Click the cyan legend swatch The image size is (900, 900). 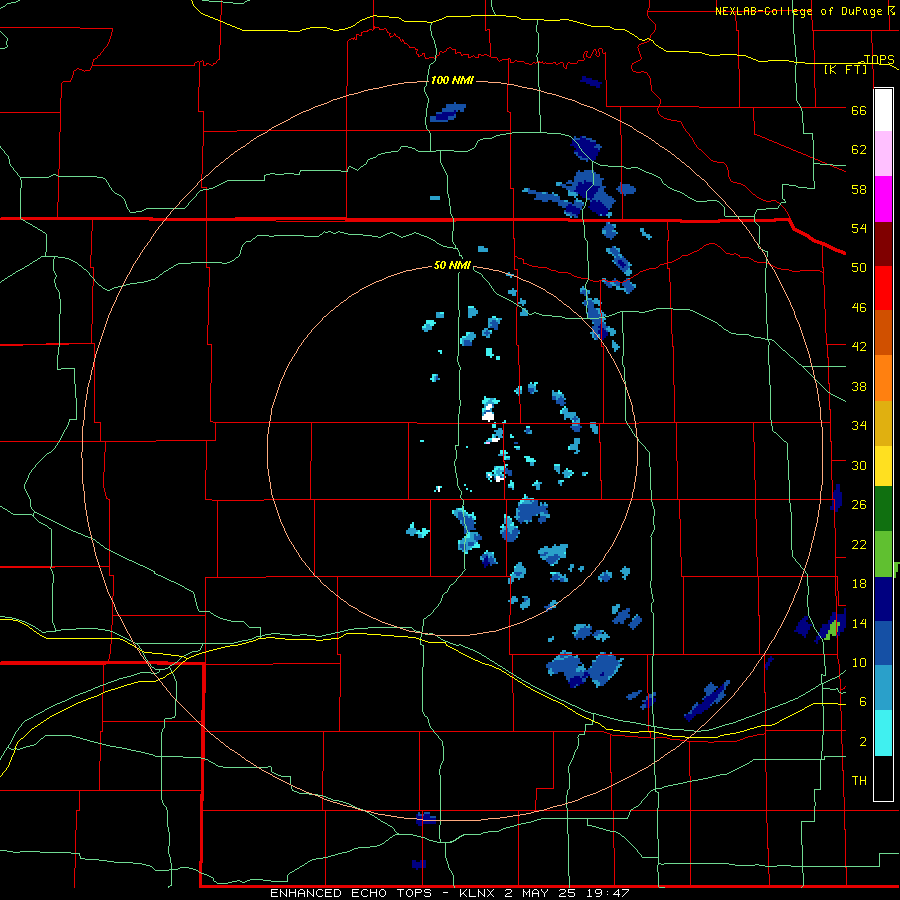pos(883,732)
